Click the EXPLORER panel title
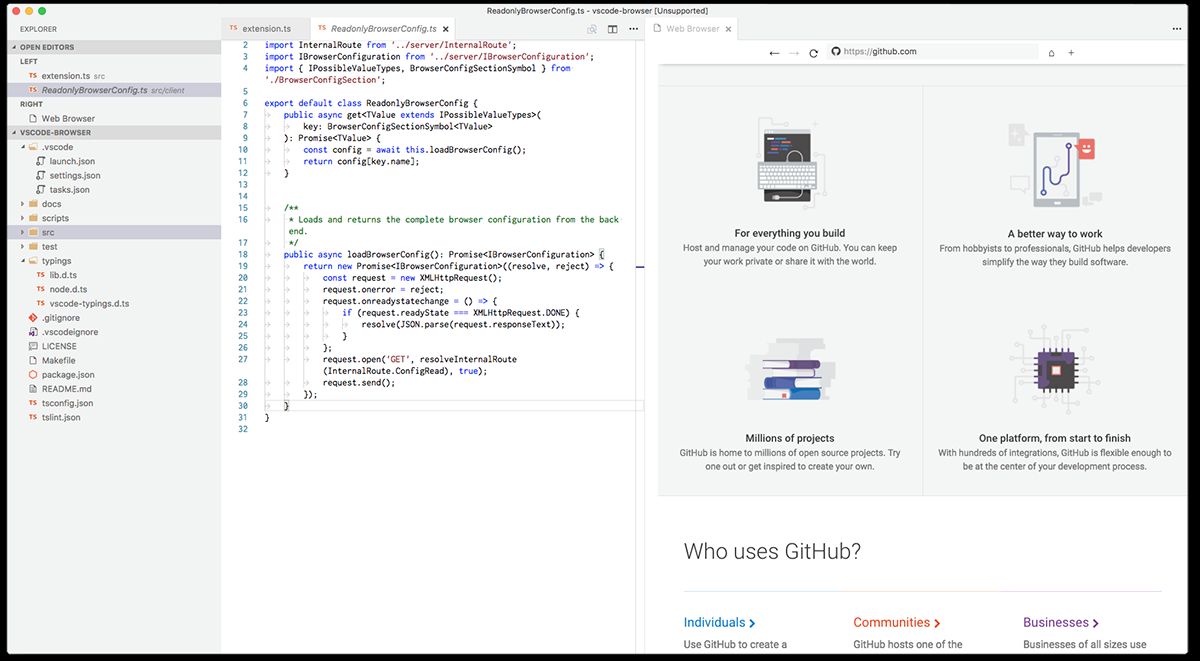The image size is (1200, 661). [x=39, y=30]
